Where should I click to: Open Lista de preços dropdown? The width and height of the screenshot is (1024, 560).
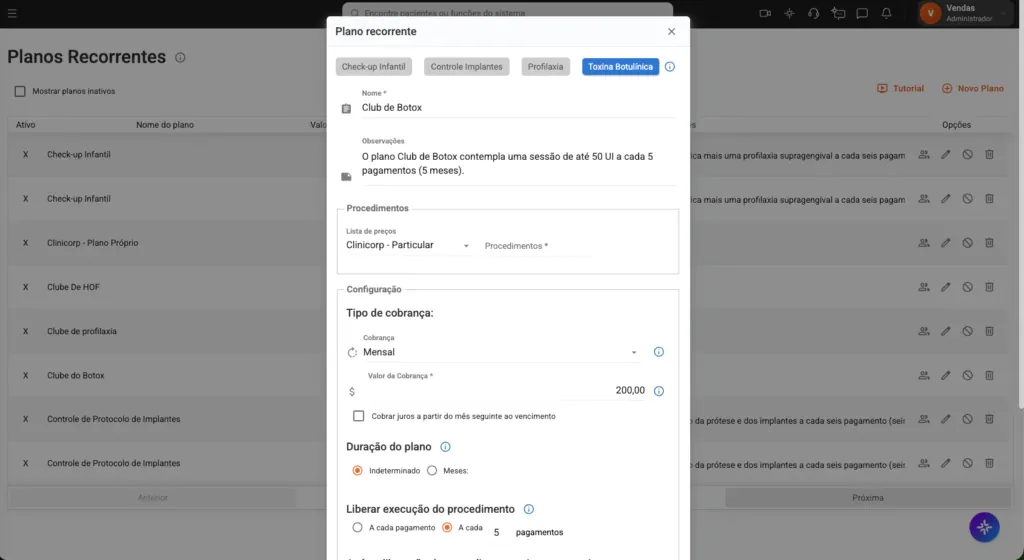[x=408, y=245]
